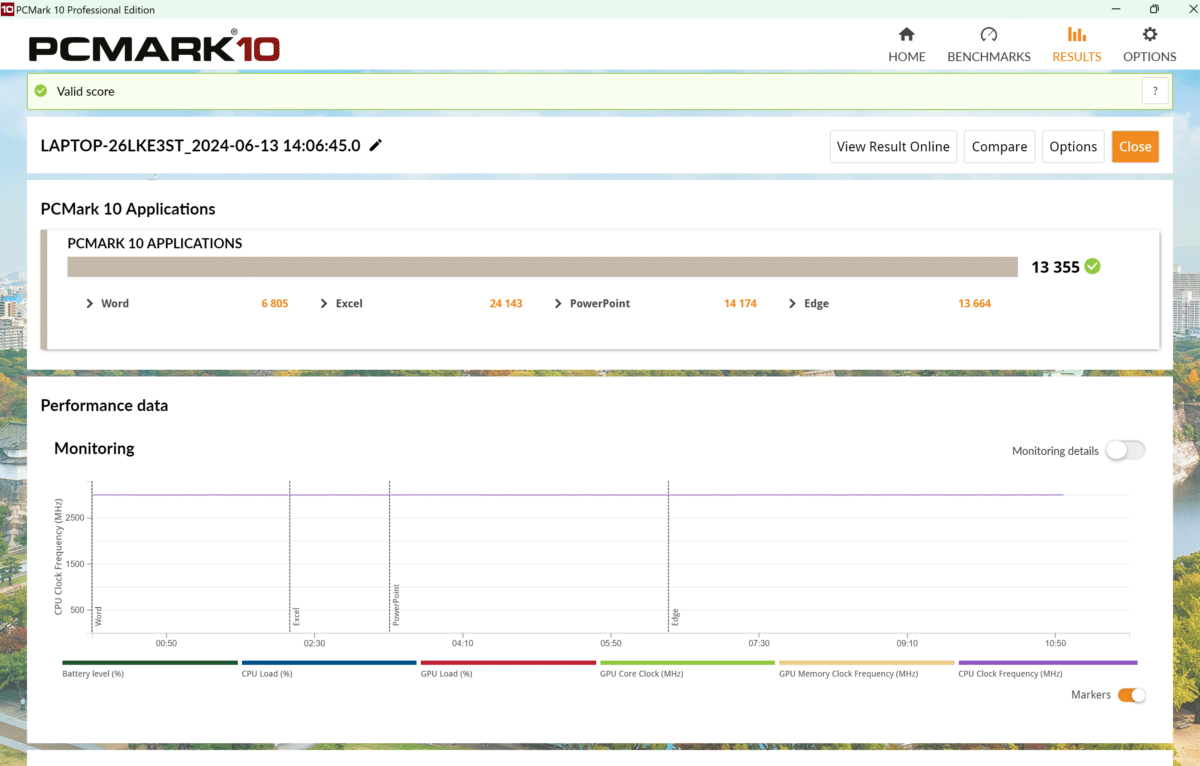Screen dimensions: 1200x766
Task: Click View Result Online button
Action: (x=893, y=146)
